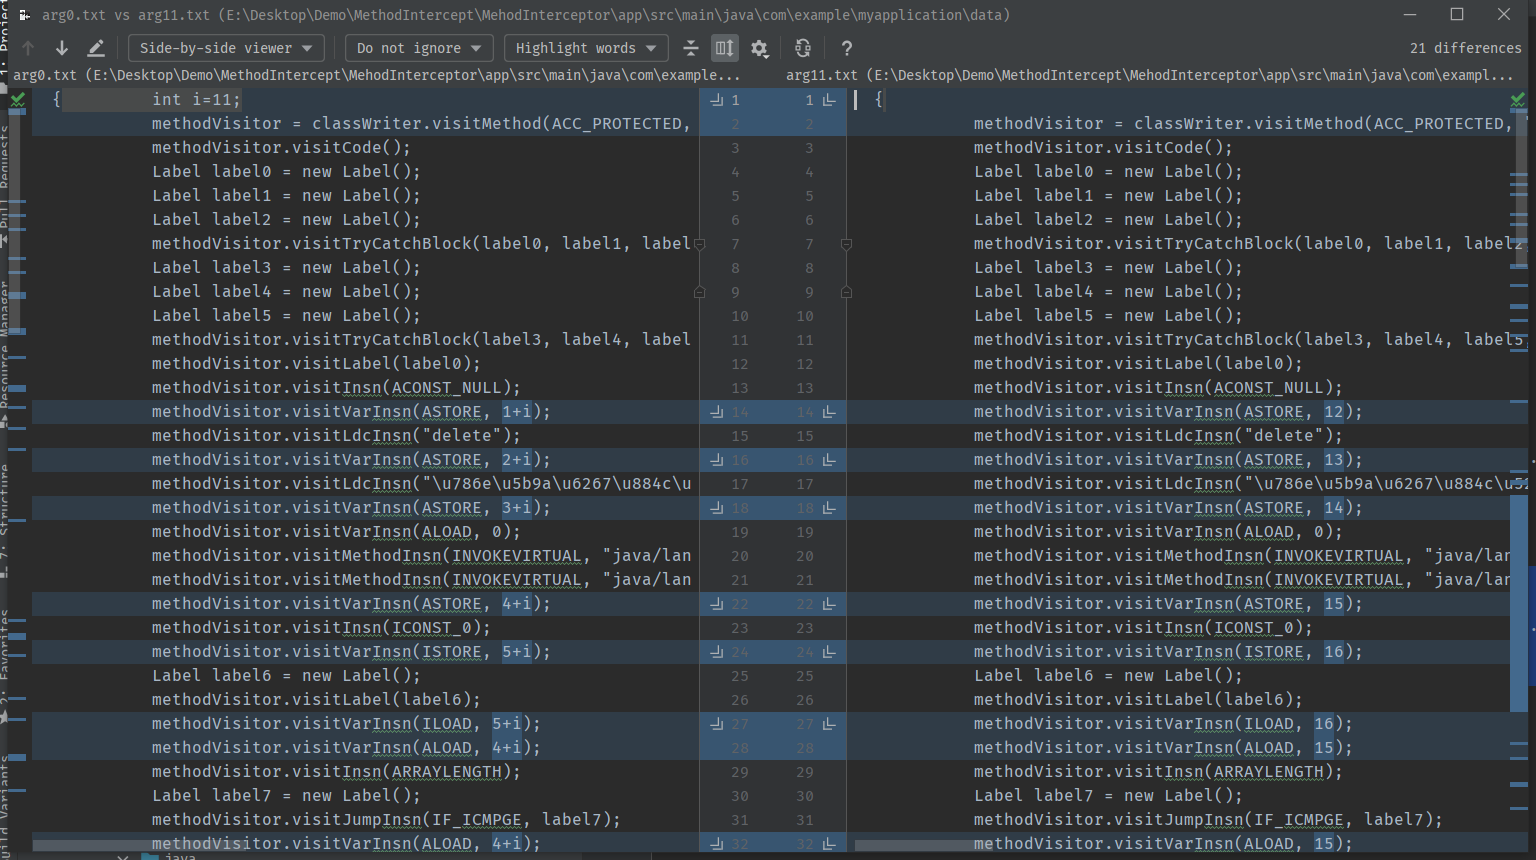Image resolution: width=1536 pixels, height=860 pixels.
Task: Collapse fold marker at line 7 in right pane
Action: tap(846, 244)
